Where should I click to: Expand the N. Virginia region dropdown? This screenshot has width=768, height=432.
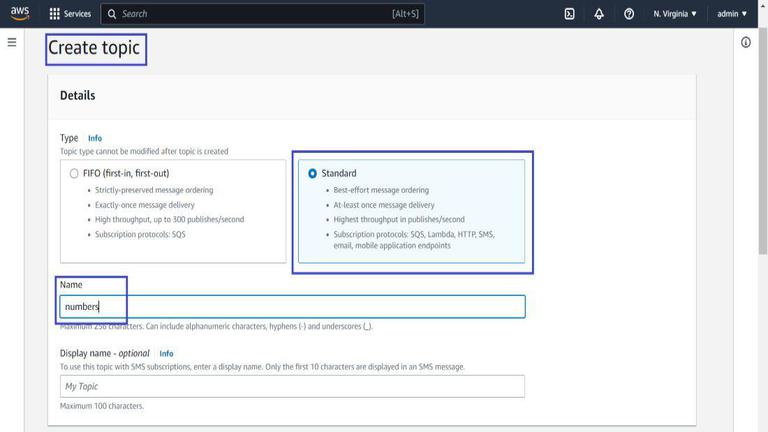pyautogui.click(x=674, y=14)
